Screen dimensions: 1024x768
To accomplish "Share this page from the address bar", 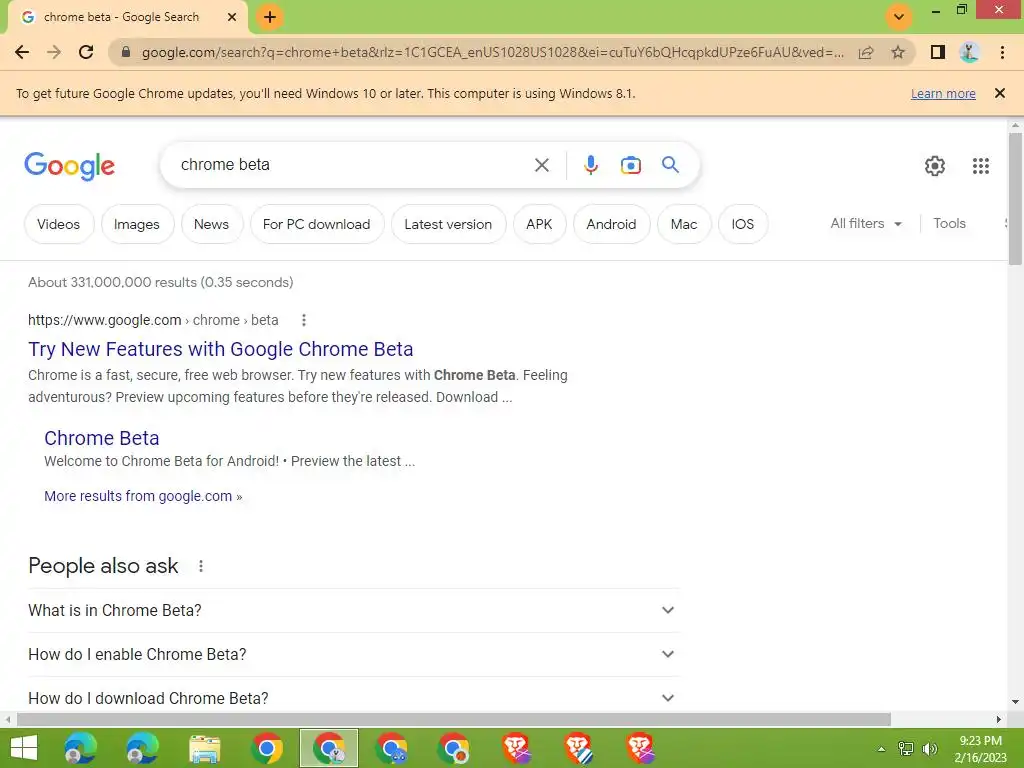I will click(866, 52).
